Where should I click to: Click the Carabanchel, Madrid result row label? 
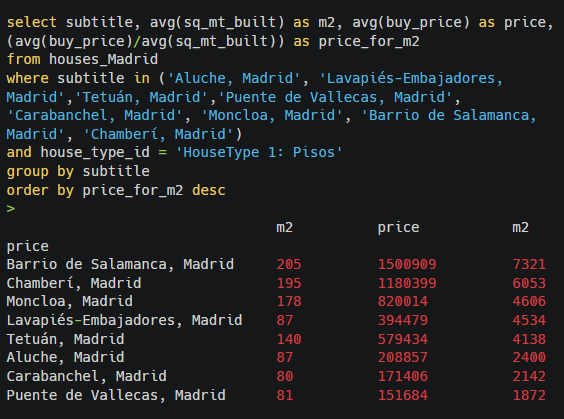coord(86,377)
